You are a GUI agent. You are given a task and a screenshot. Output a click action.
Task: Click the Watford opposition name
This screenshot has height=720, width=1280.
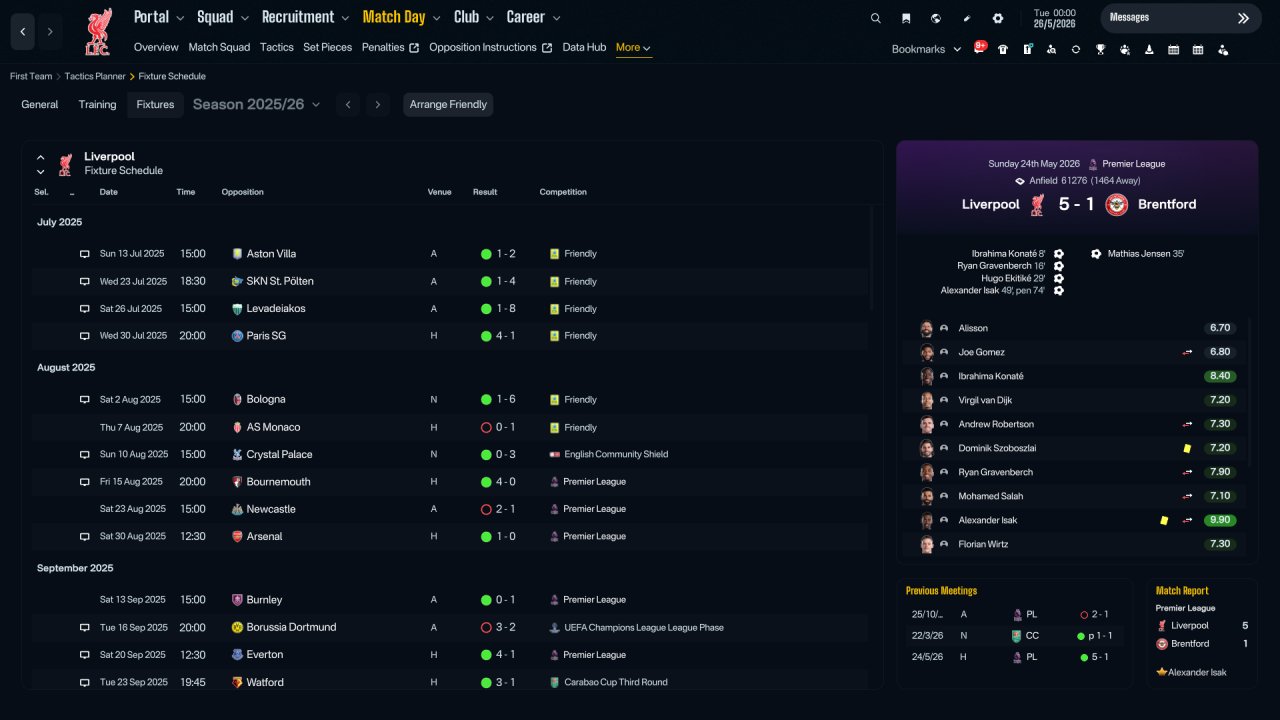pyautogui.click(x=265, y=683)
